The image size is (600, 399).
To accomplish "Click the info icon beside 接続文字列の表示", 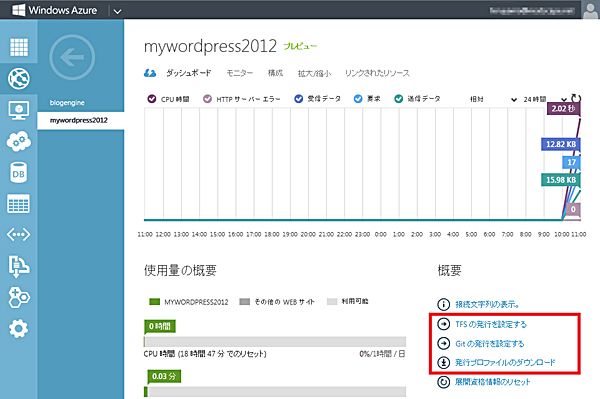I will pos(443,305).
